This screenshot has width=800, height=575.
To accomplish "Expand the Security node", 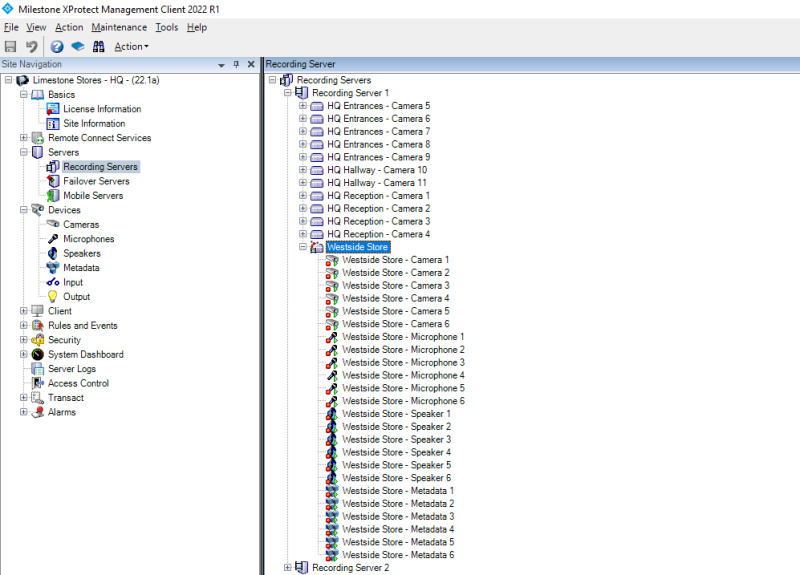I will coord(23,339).
